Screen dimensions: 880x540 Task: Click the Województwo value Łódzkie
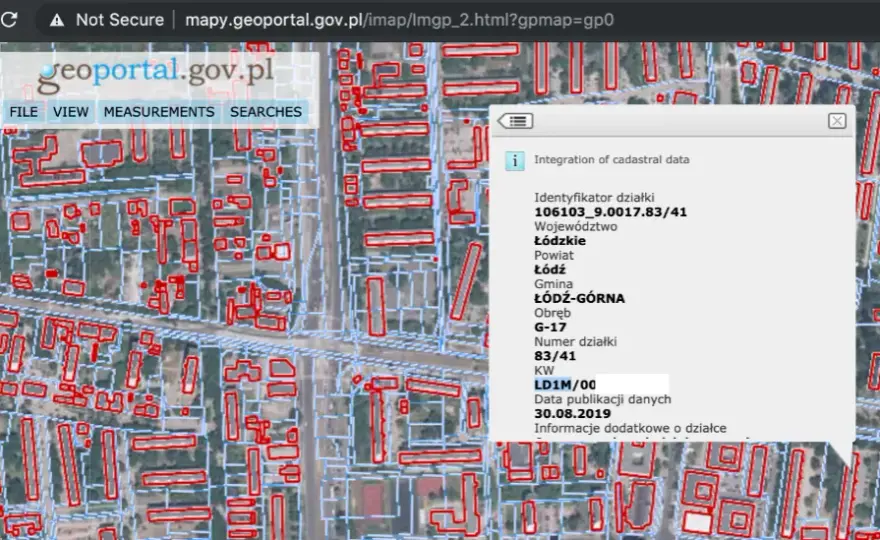[560, 241]
